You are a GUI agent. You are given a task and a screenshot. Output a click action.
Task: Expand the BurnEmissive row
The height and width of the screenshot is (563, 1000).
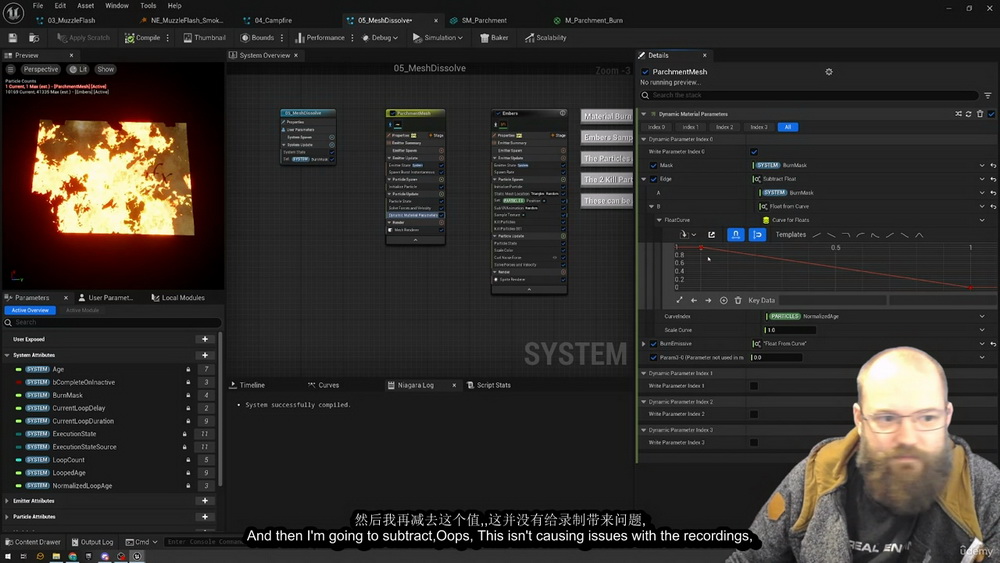point(643,344)
